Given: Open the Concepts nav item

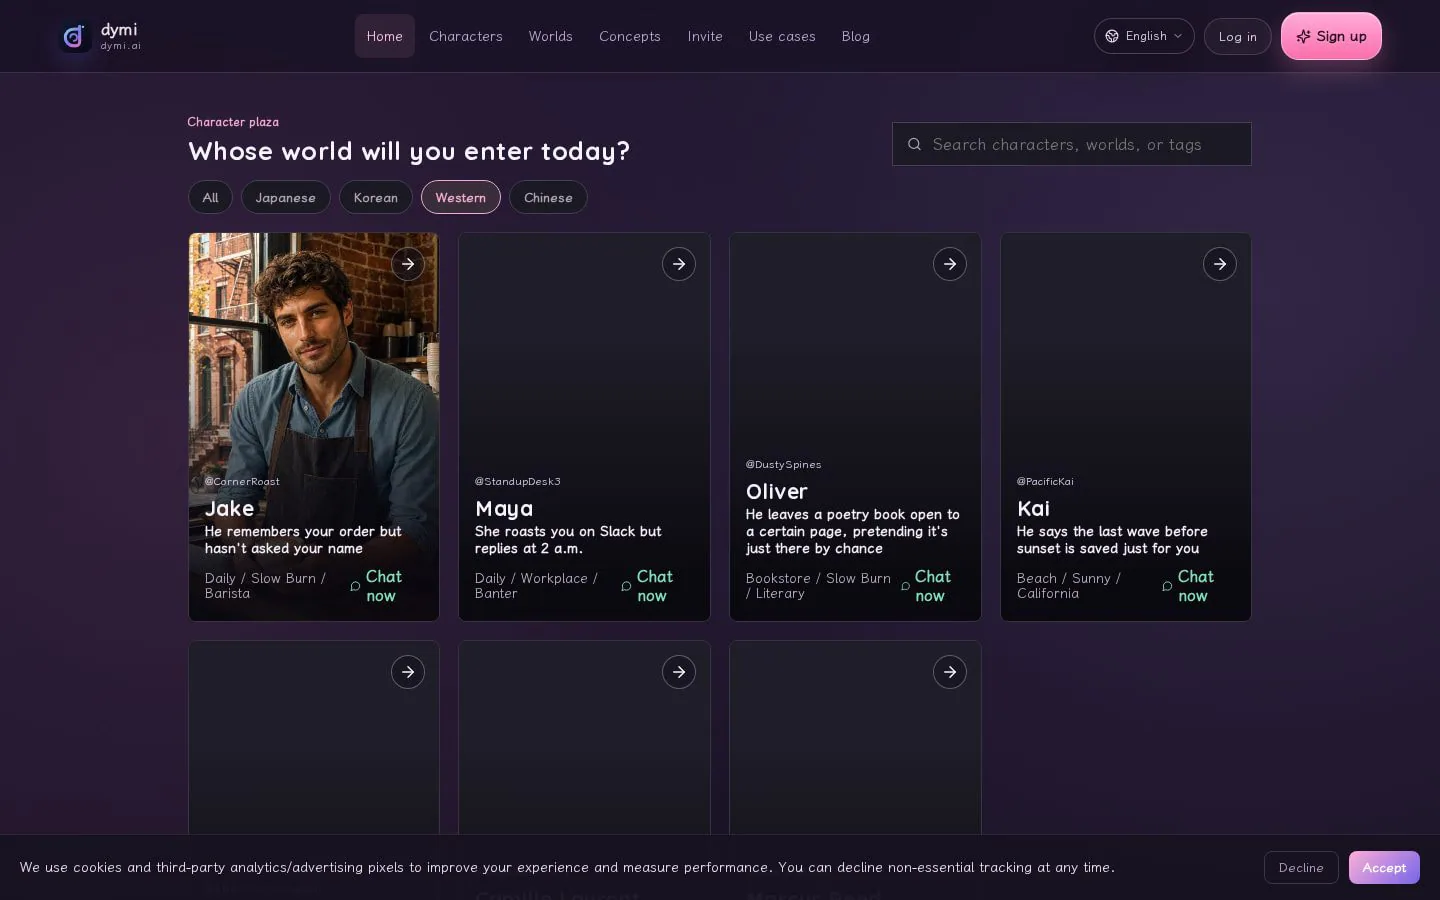Looking at the screenshot, I should tap(630, 36).
